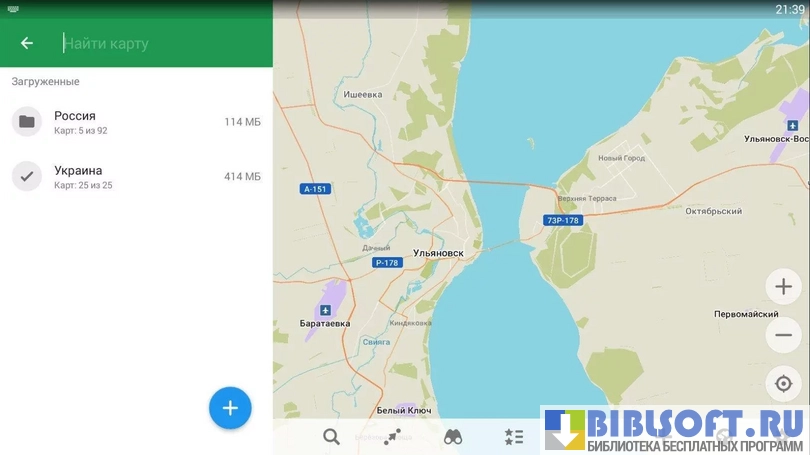Open the bookmarks list star icon

(514, 436)
